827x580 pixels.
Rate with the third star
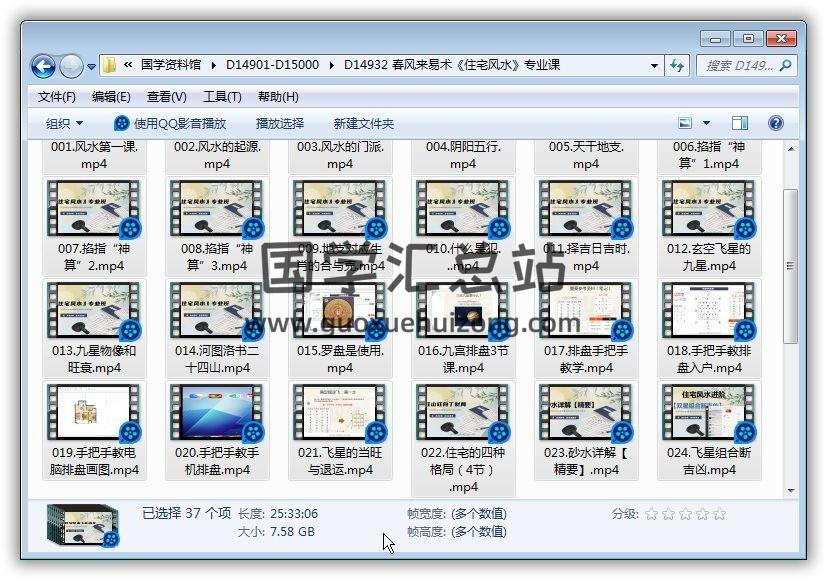coord(685,514)
